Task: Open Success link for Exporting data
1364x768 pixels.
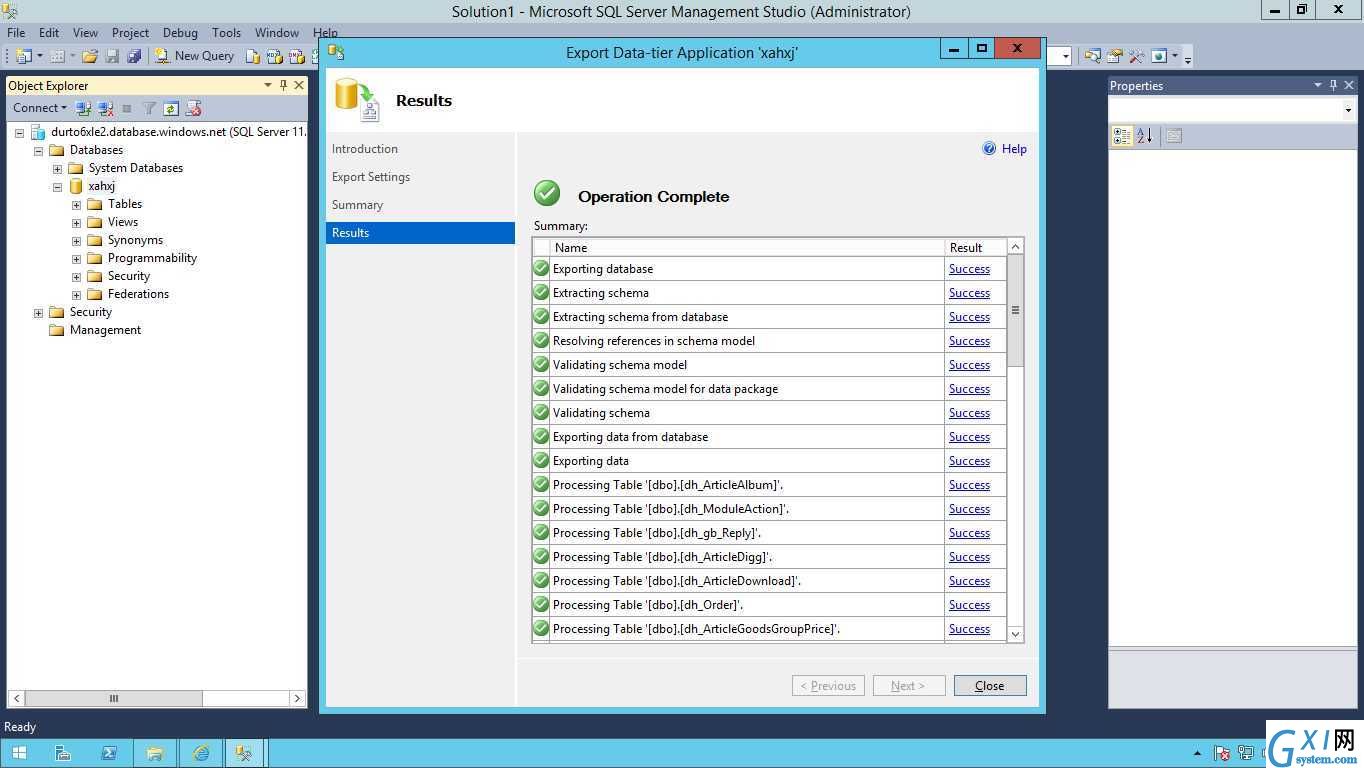Action: click(969, 461)
